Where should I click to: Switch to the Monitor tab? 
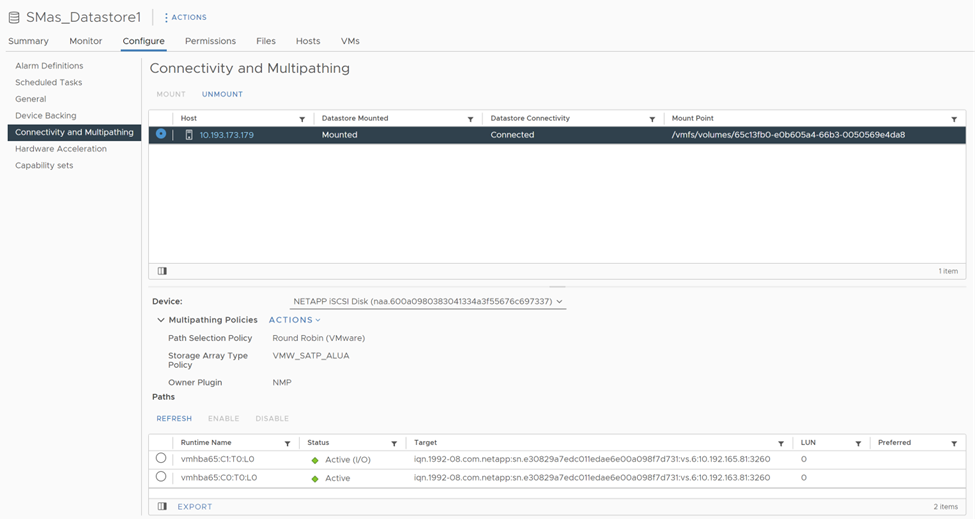[x=85, y=41]
